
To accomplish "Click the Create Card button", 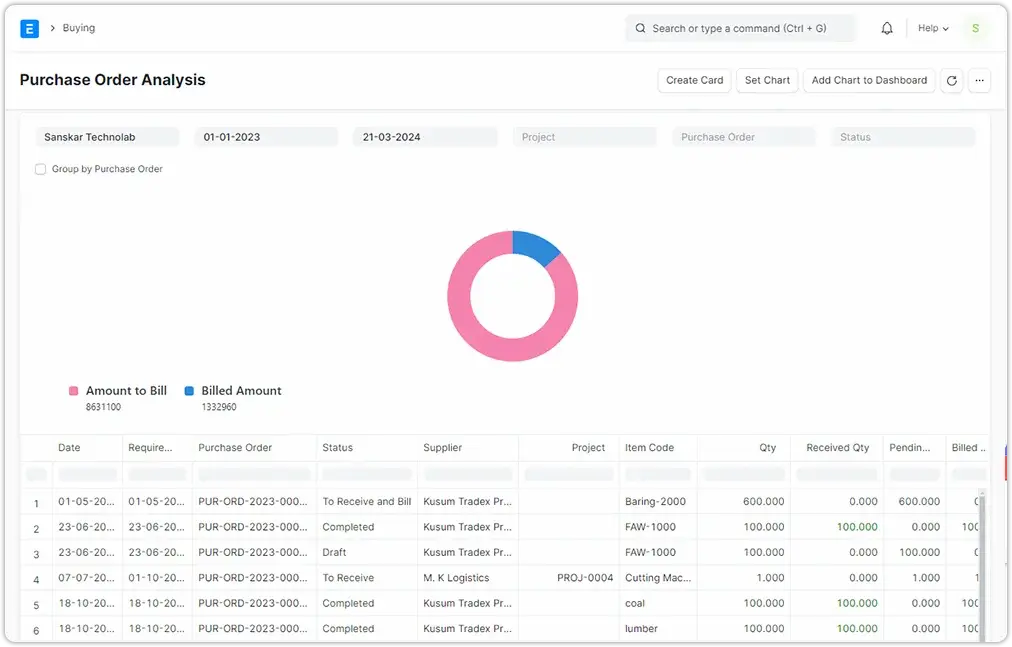I will pos(694,80).
